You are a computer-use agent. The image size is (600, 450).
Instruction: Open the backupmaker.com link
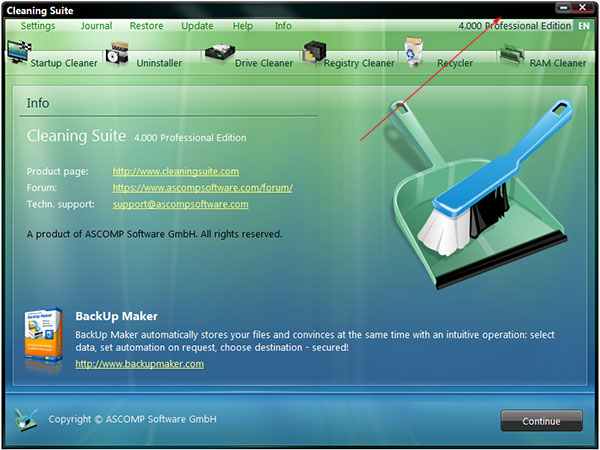139,364
